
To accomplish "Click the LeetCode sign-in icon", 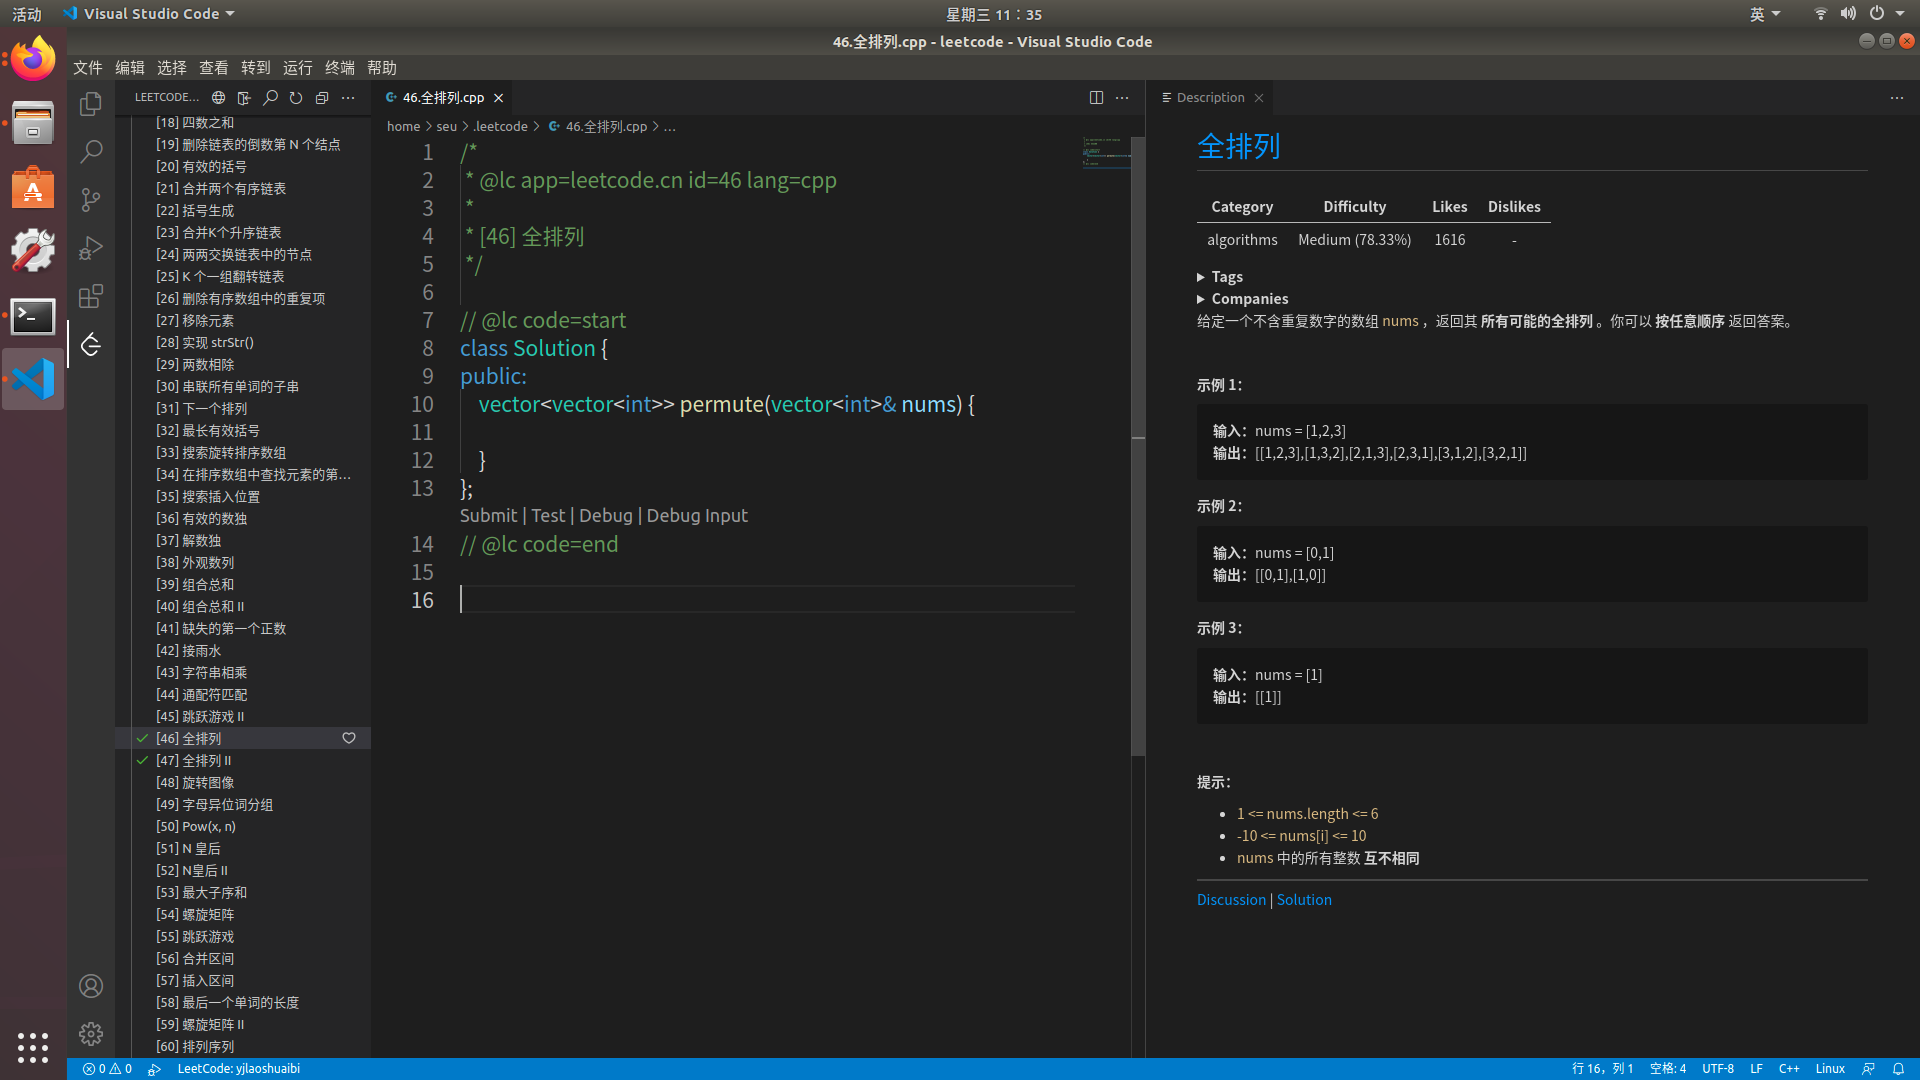I will [244, 98].
